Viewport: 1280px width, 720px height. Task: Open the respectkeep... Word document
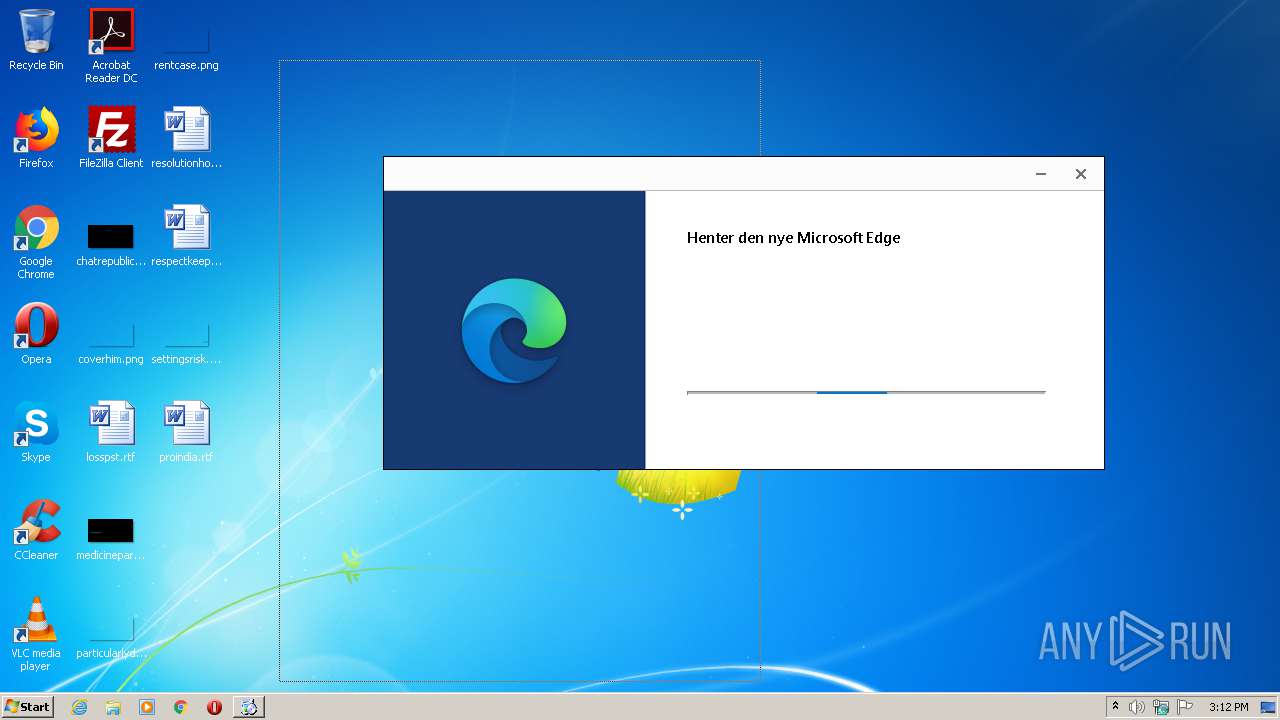[186, 237]
